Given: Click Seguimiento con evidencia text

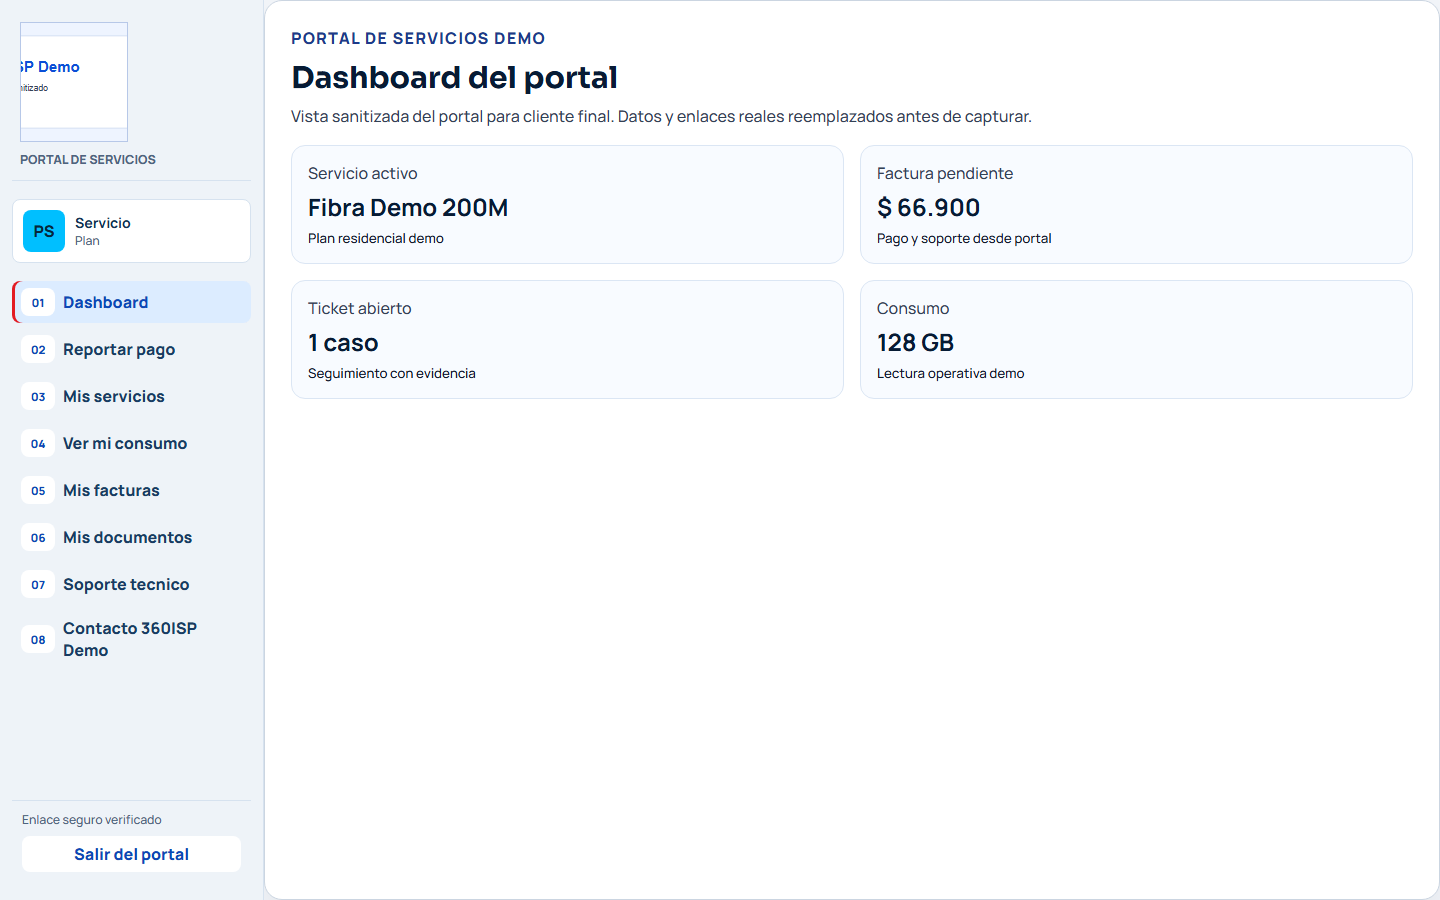Looking at the screenshot, I should click(x=392, y=373).
